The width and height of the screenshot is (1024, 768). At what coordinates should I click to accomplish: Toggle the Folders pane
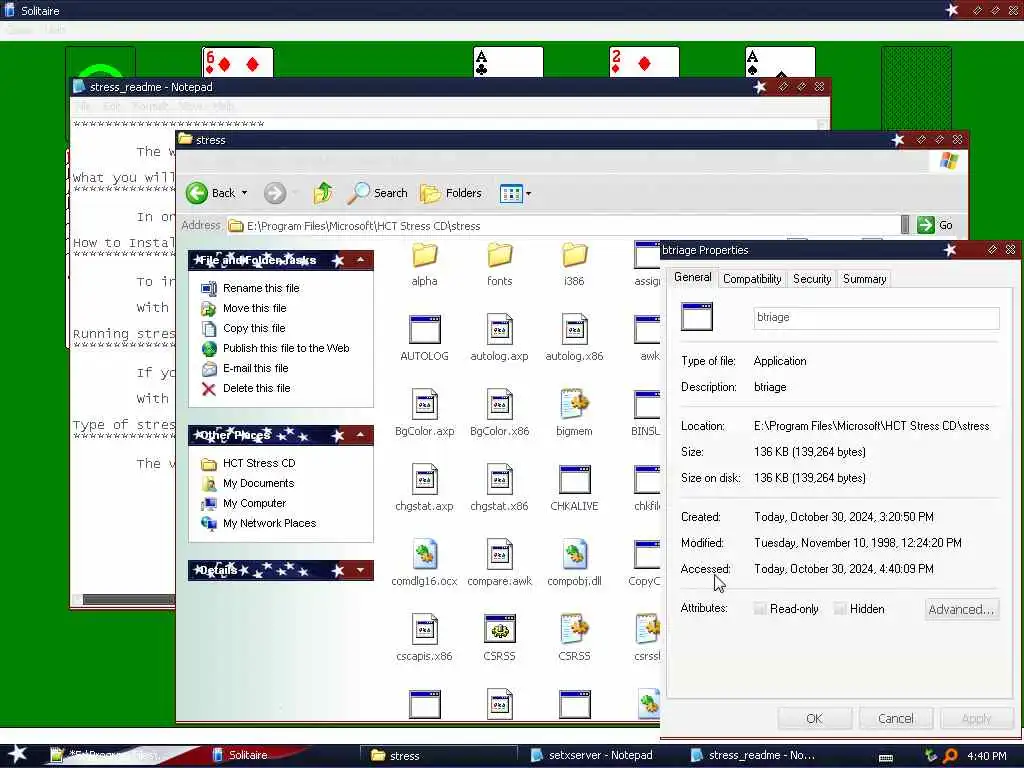451,193
